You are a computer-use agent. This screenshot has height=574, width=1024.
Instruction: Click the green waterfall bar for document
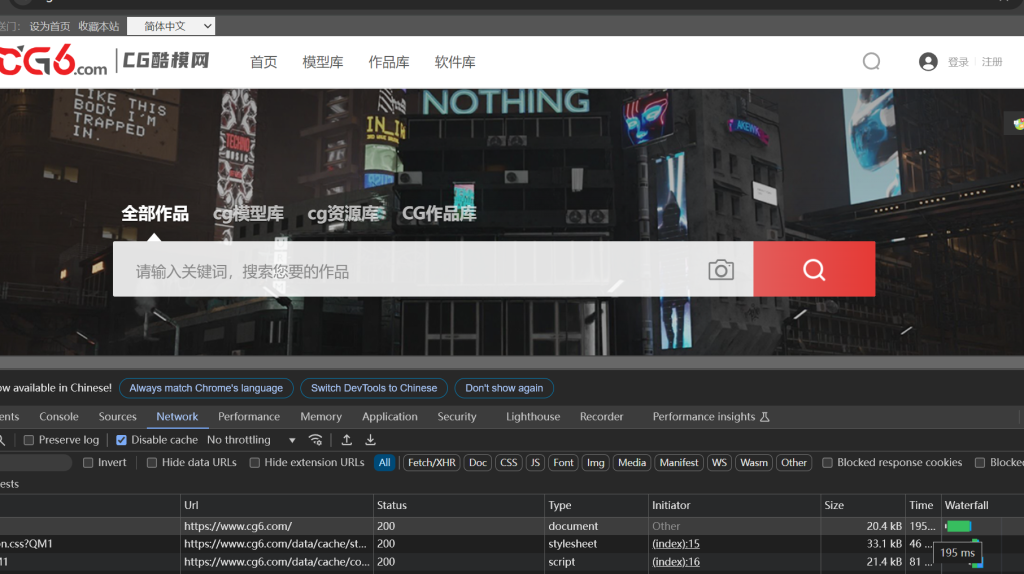pos(958,526)
